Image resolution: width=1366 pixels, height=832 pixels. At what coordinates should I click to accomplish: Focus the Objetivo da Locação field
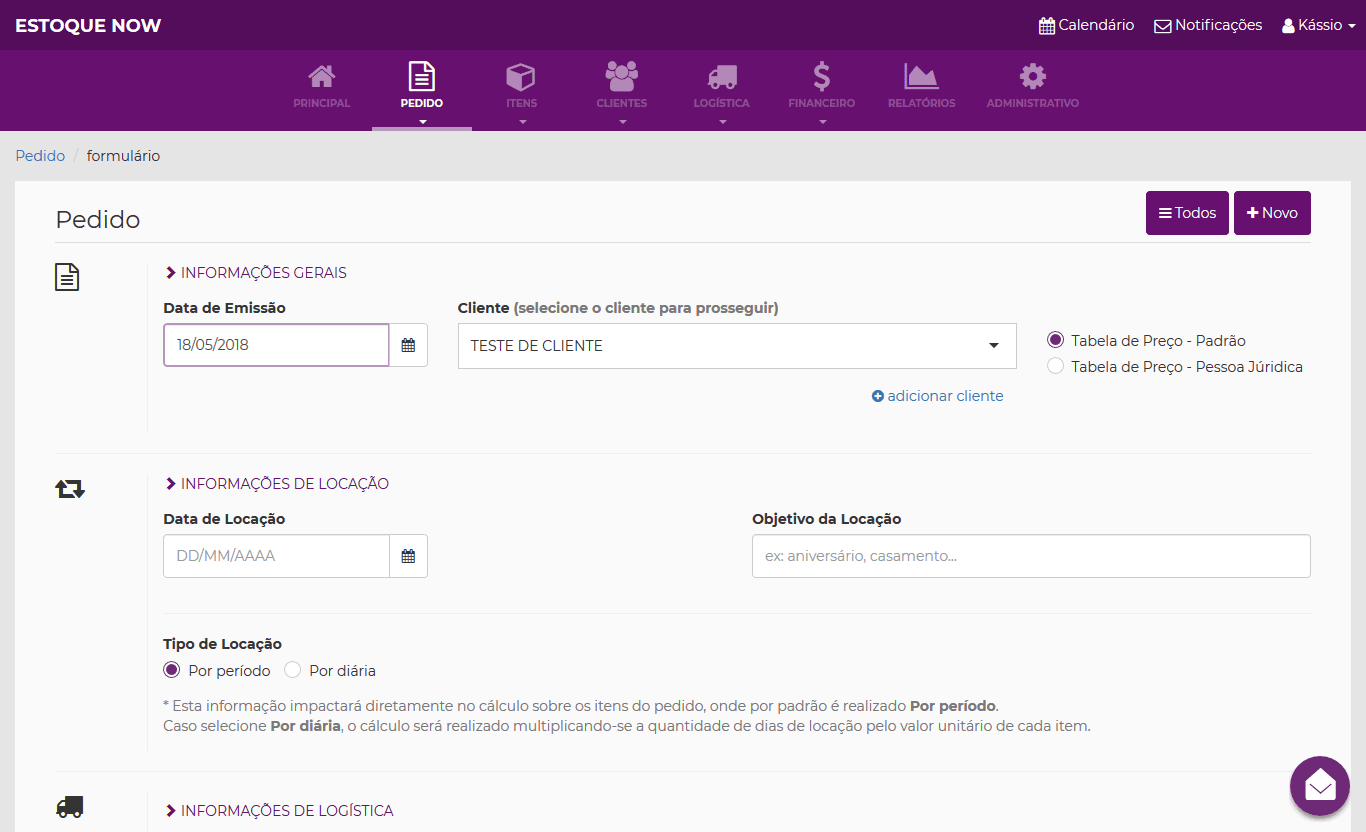pos(1031,556)
